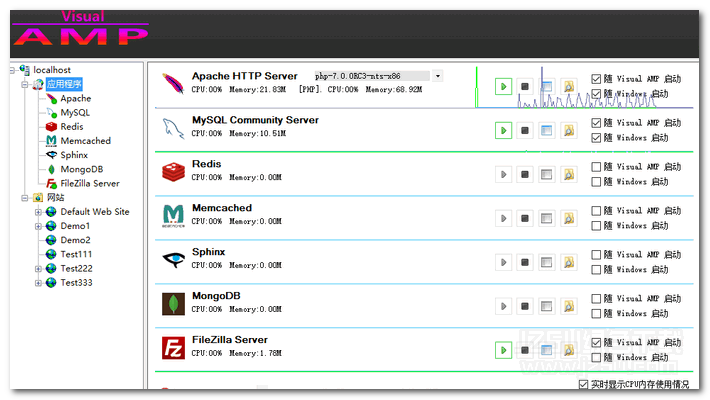Viewport: 710px width, 400px height.
Task: Disable MySQL start with Visual AMP
Action: pyautogui.click(x=596, y=123)
